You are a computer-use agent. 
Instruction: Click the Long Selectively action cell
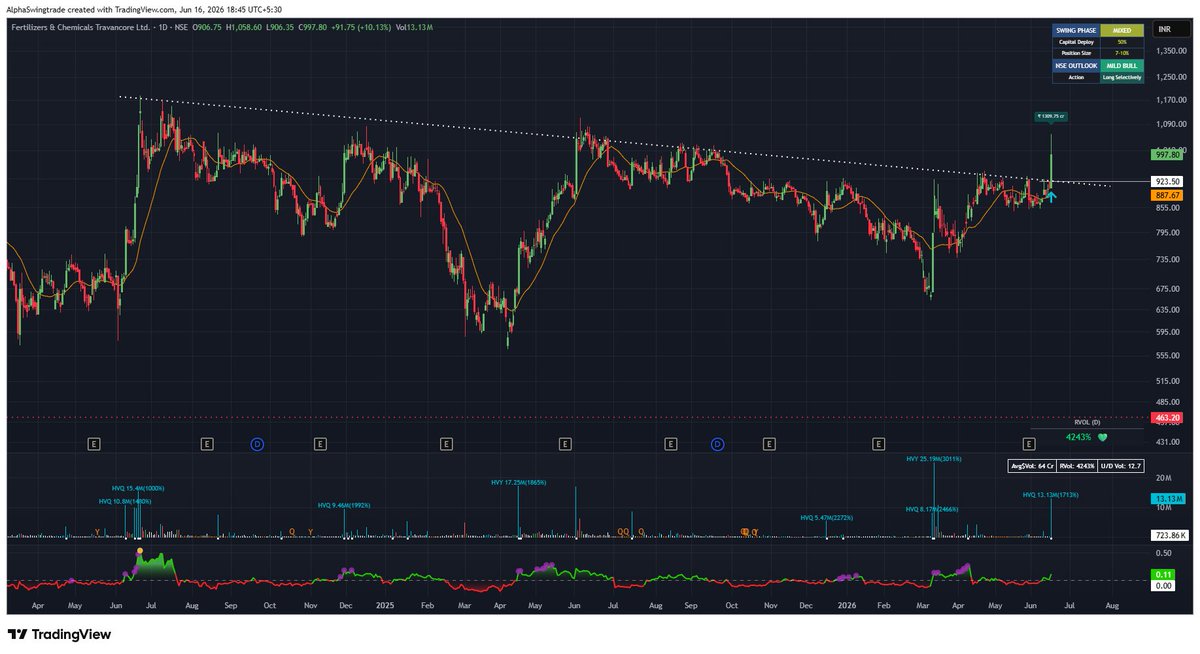click(x=1121, y=77)
